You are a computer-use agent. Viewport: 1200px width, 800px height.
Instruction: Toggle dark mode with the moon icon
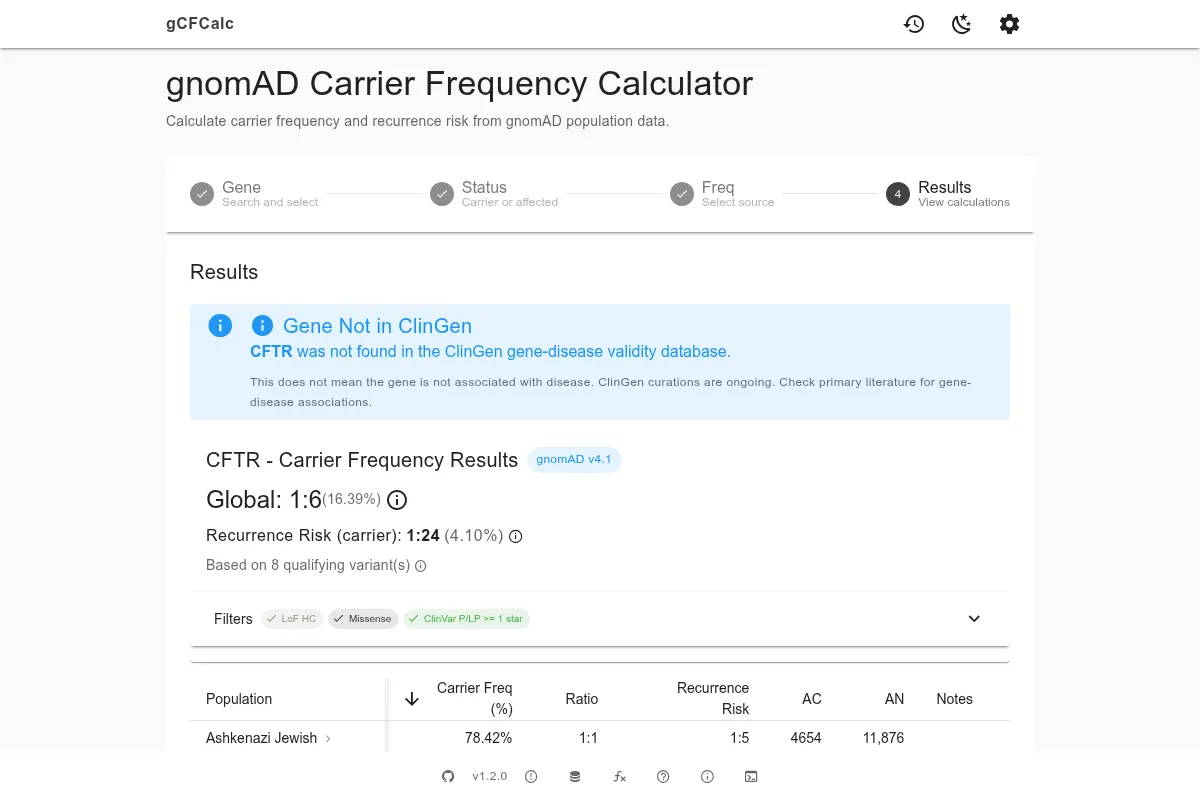point(961,24)
